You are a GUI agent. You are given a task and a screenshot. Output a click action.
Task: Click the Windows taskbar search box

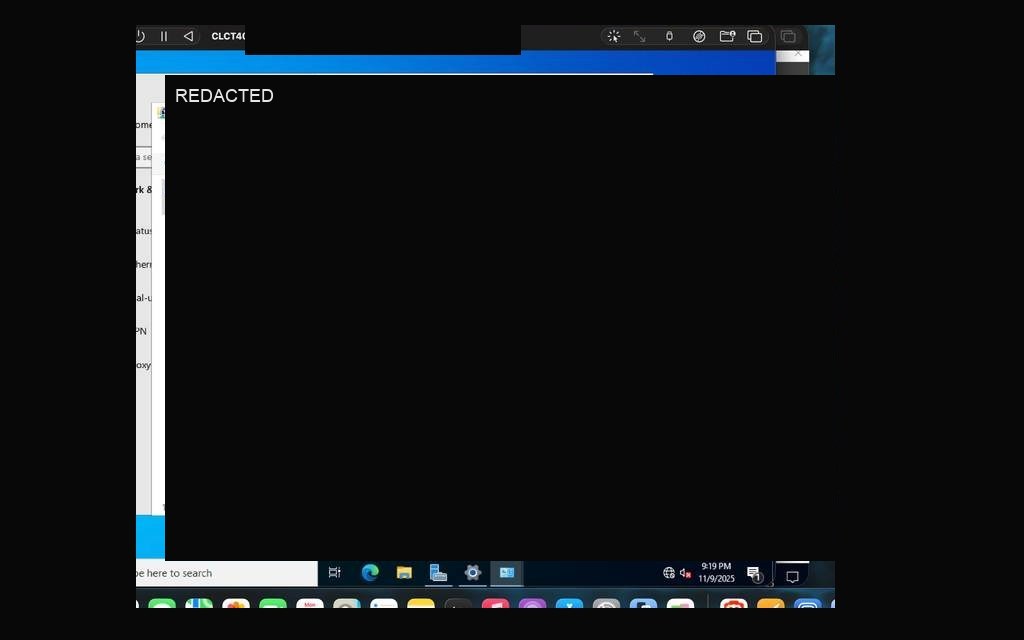click(x=227, y=573)
